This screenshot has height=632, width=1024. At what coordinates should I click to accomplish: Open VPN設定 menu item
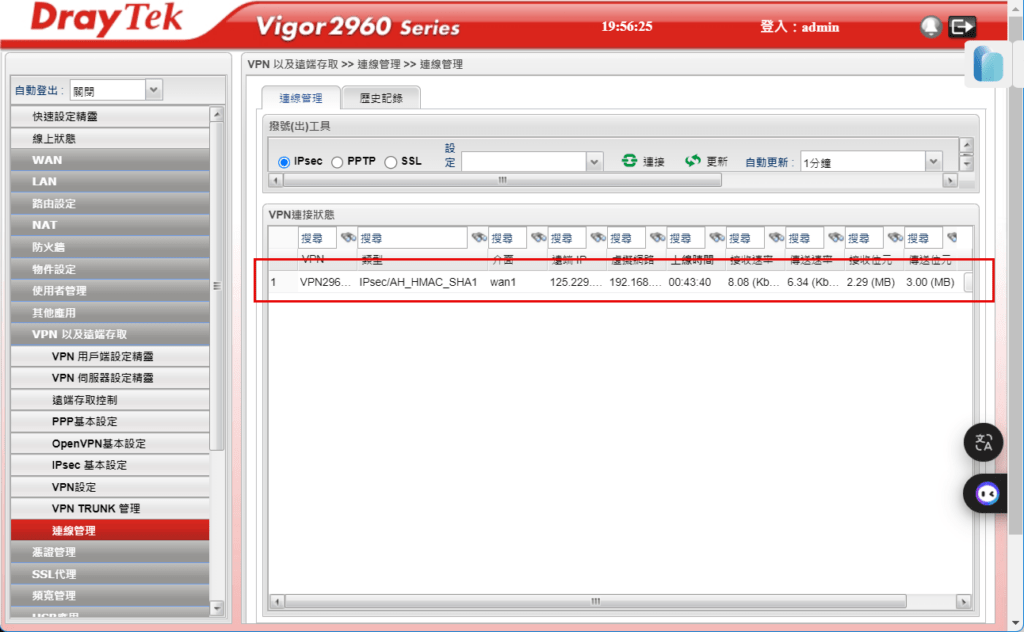click(110, 487)
